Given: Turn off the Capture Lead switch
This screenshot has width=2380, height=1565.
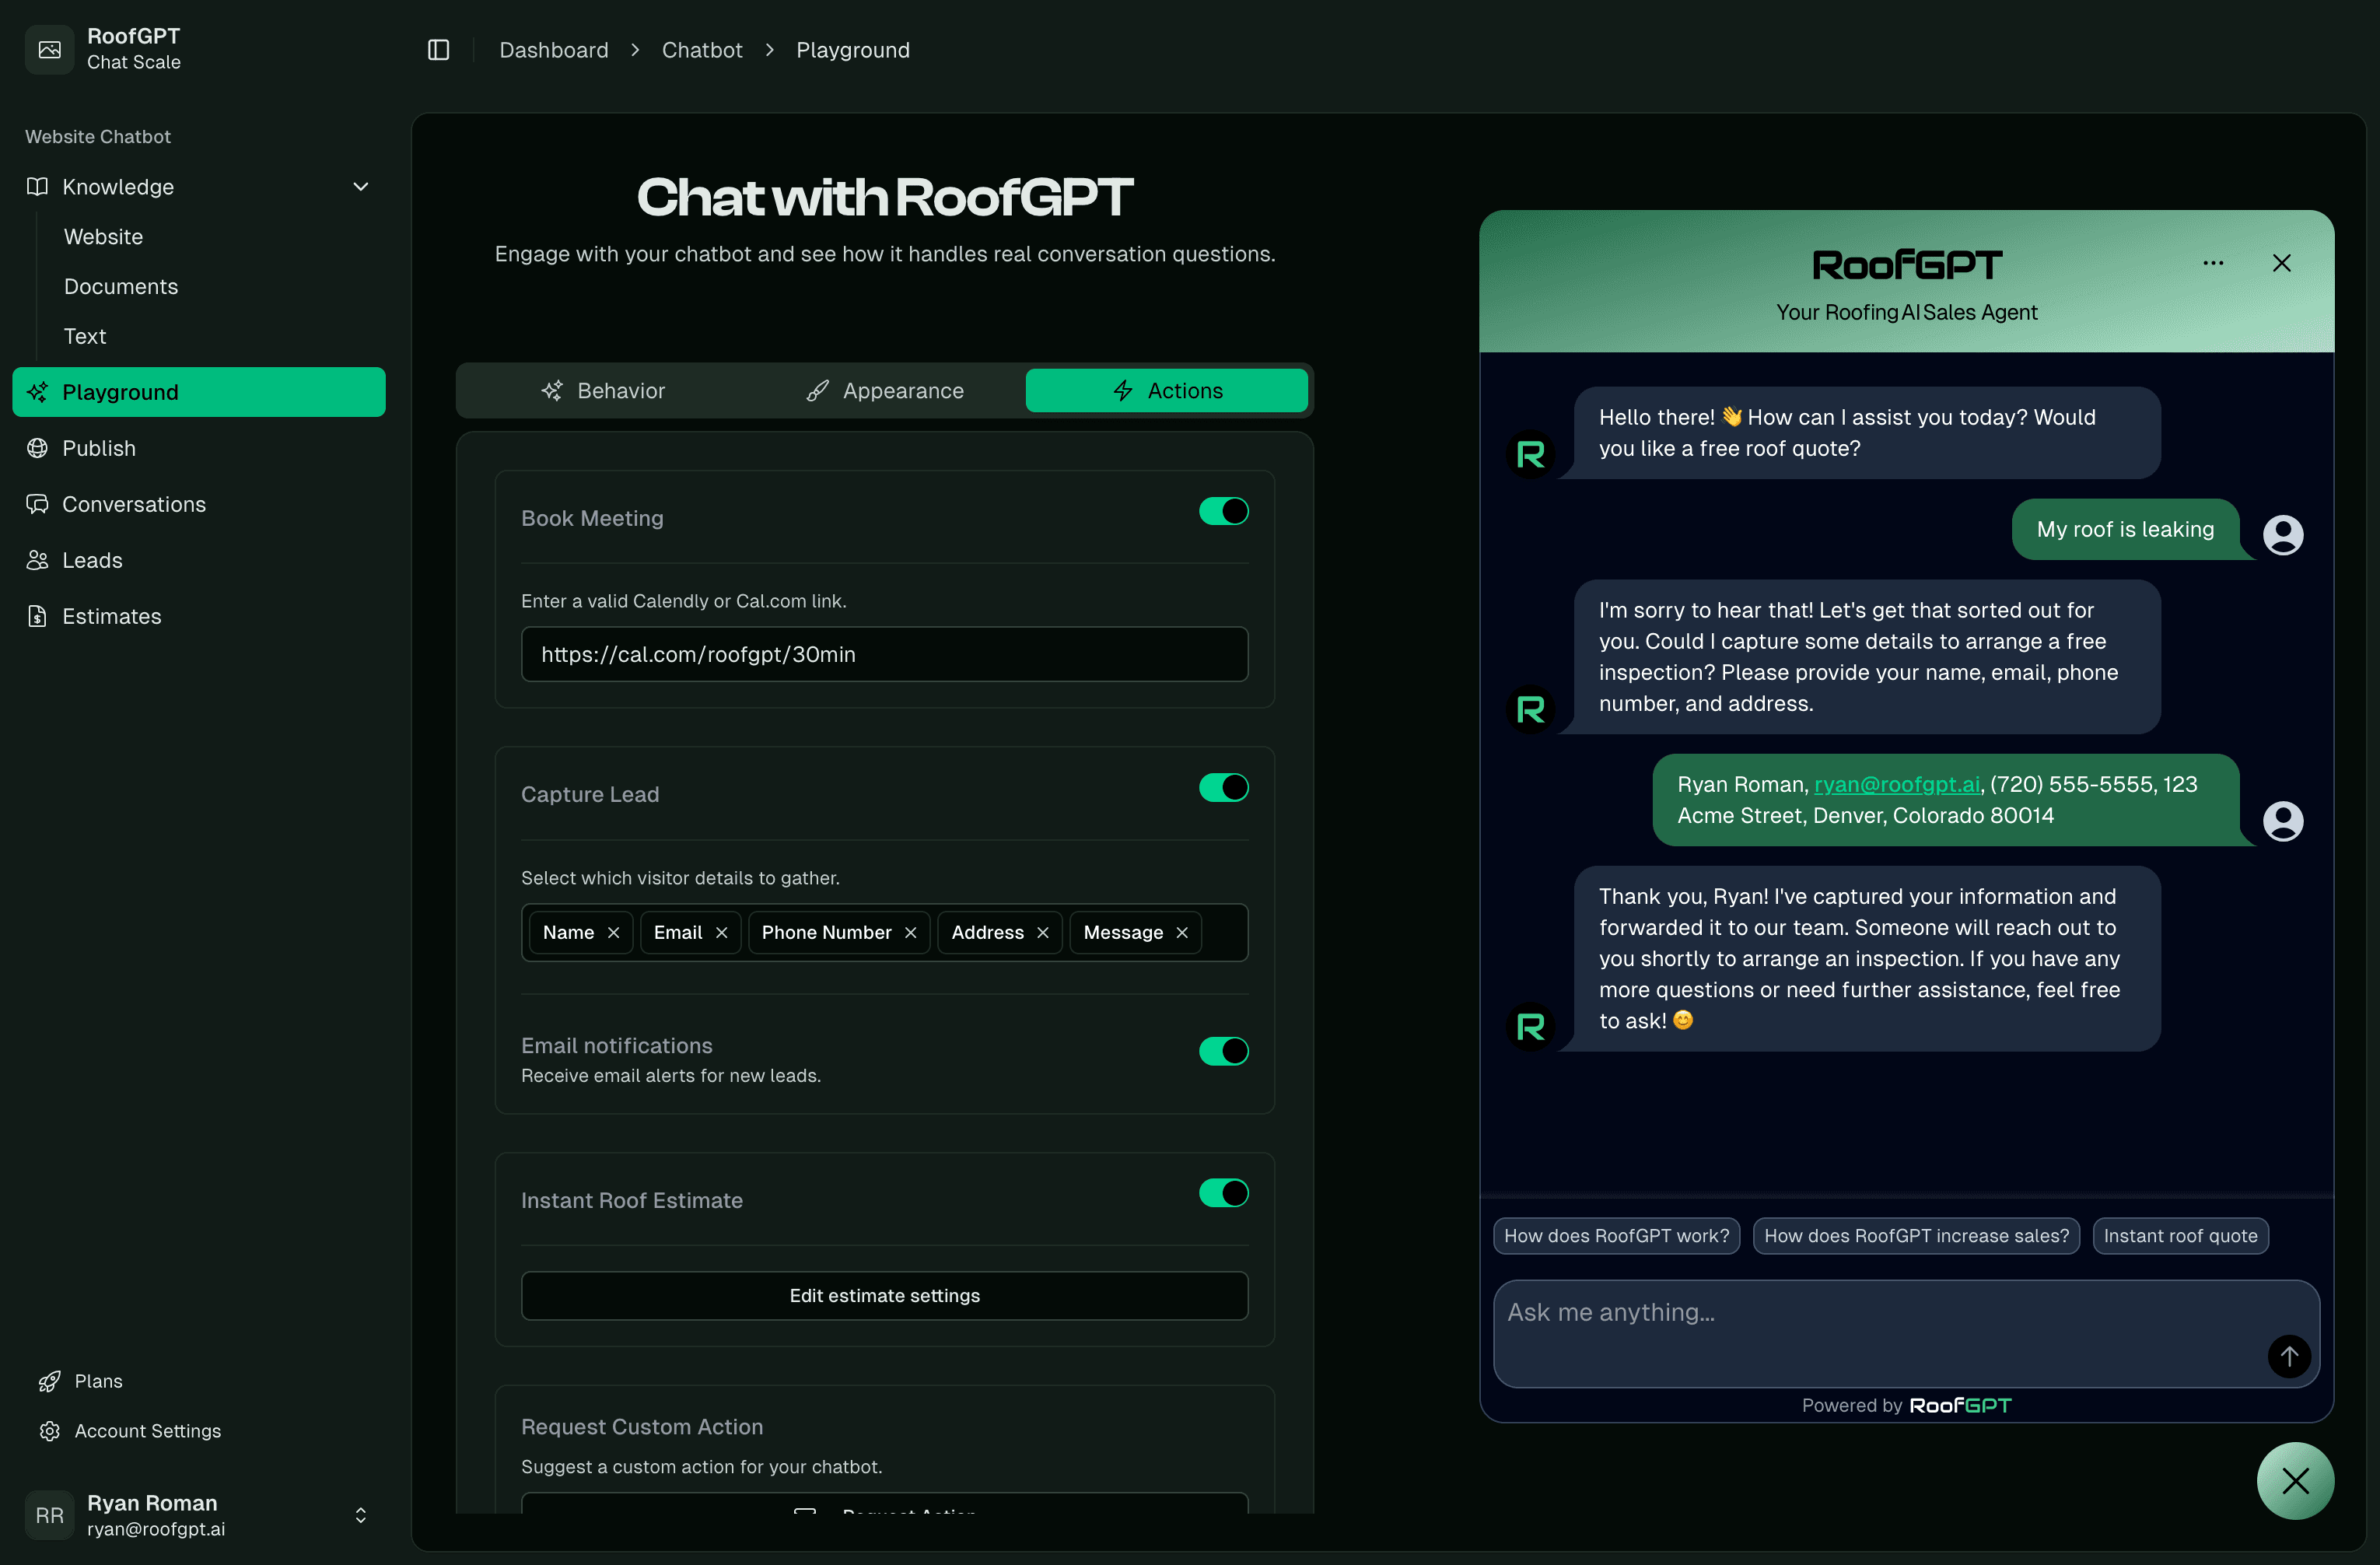Looking at the screenshot, I should [x=1223, y=788].
